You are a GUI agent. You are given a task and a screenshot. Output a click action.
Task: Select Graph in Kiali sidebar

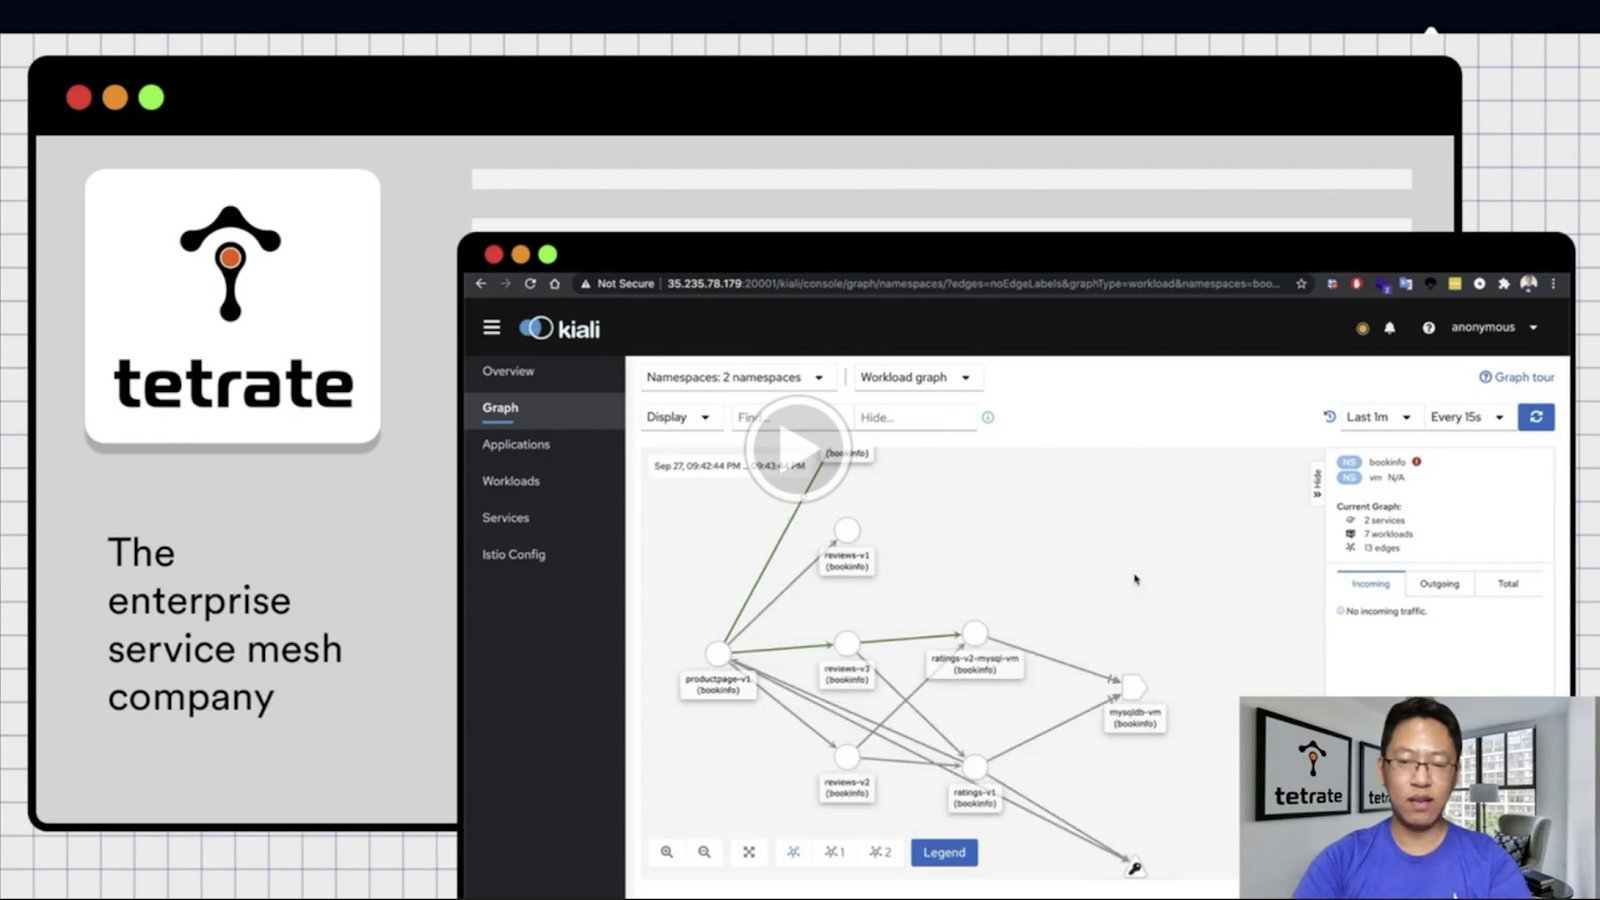pos(500,408)
